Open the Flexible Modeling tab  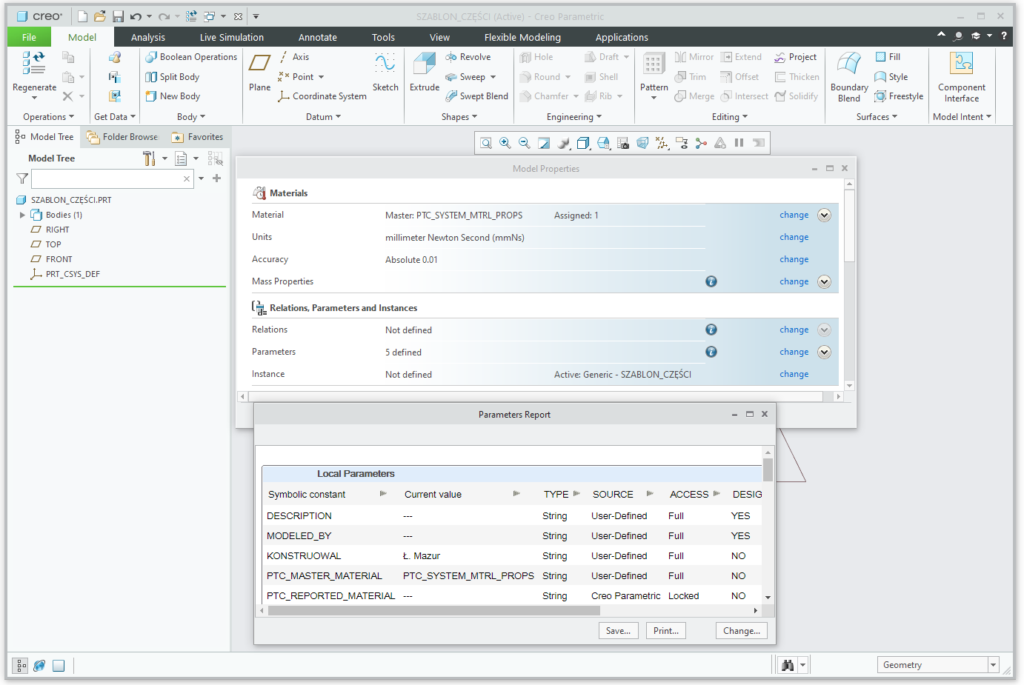522,37
